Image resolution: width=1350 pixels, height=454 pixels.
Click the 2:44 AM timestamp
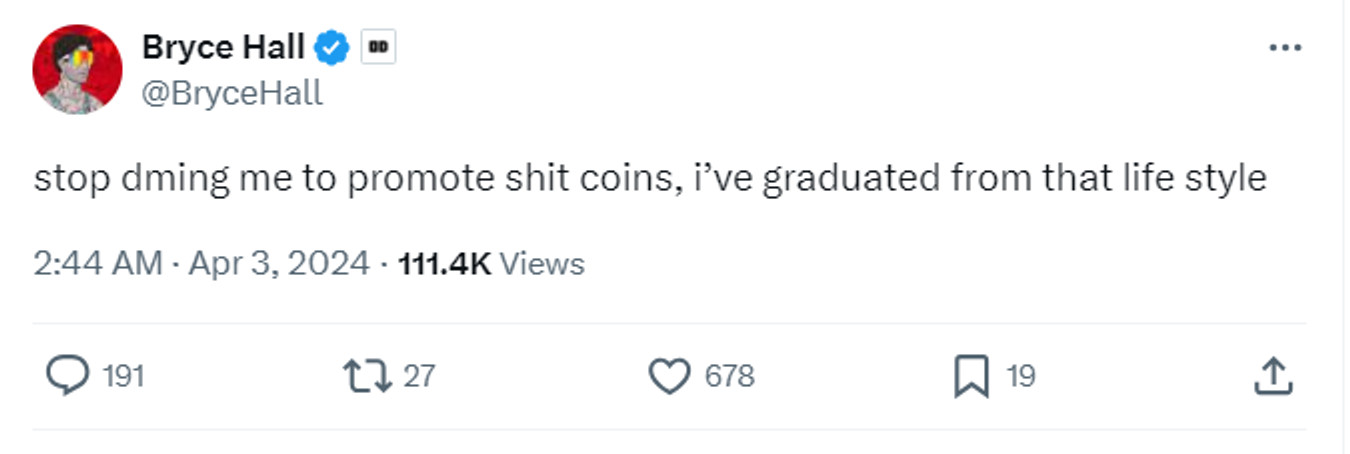[97, 264]
